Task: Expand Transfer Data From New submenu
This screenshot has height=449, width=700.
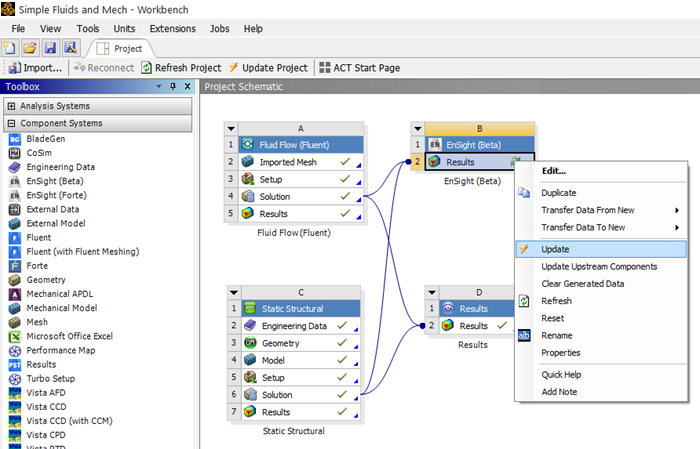Action: (x=601, y=210)
